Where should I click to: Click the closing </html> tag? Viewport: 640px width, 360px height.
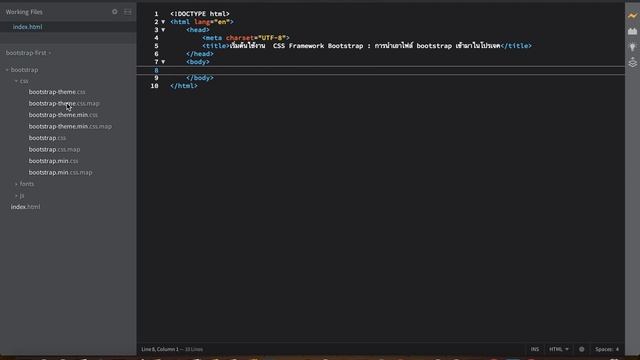(x=184, y=86)
